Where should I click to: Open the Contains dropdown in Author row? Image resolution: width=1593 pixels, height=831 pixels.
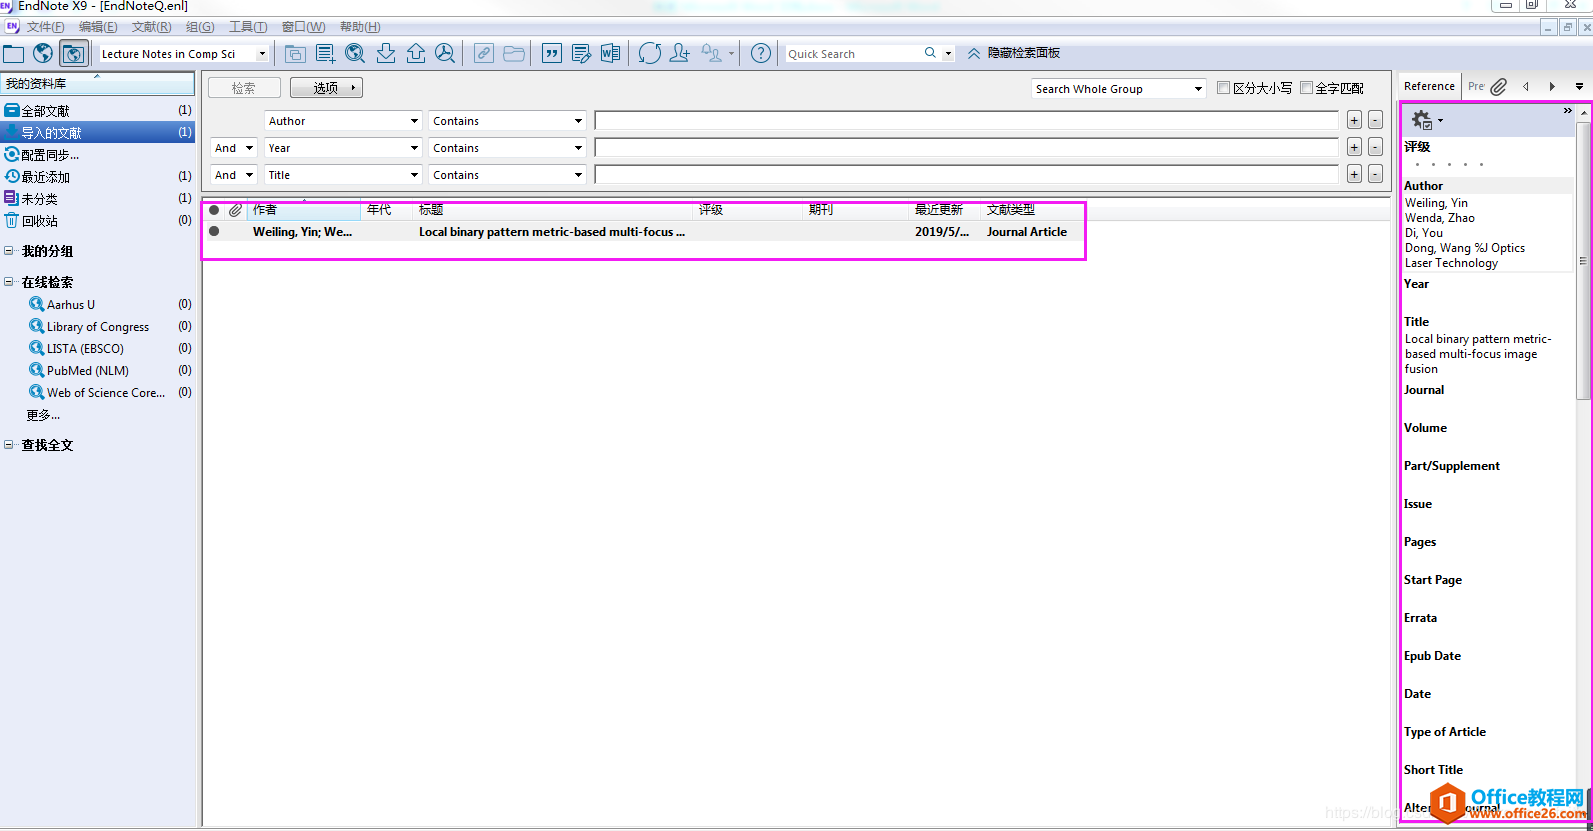coord(578,121)
